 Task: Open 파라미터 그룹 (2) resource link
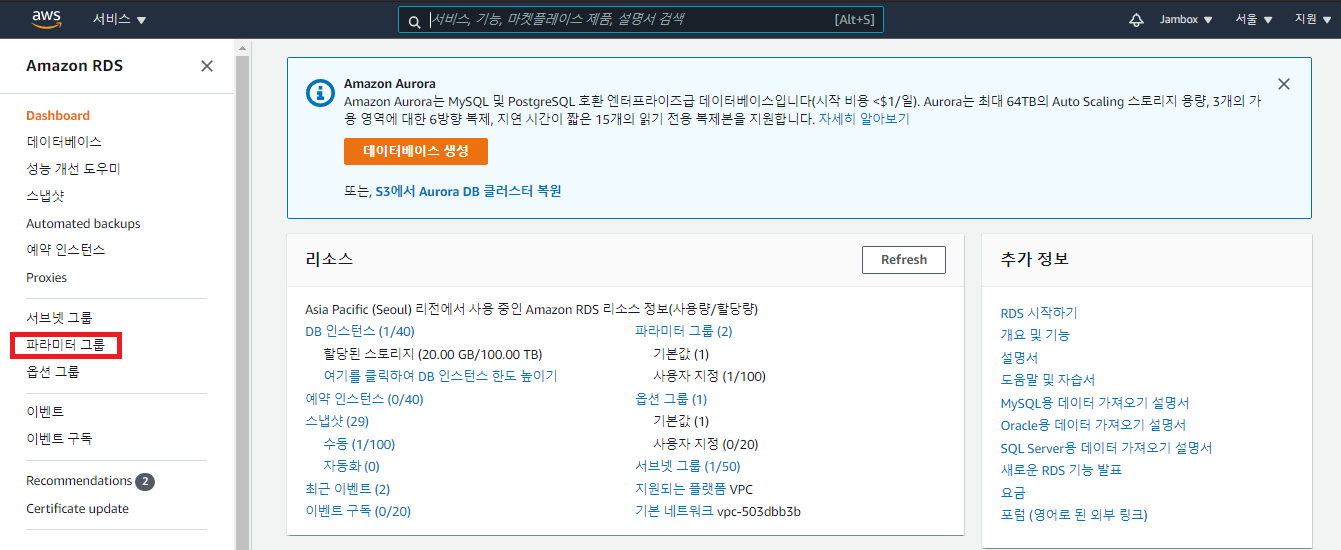(x=684, y=332)
